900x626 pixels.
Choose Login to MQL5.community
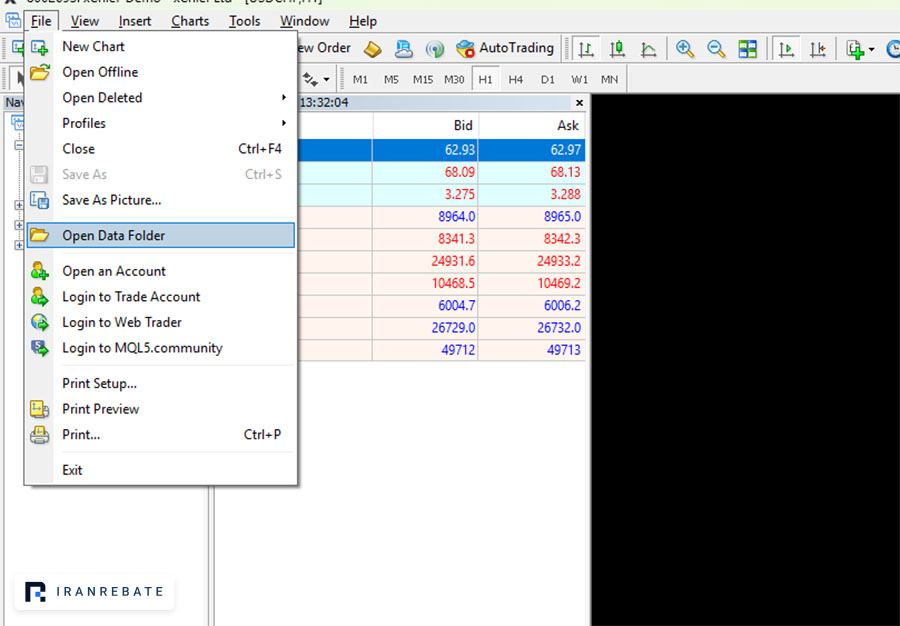click(x=161, y=348)
